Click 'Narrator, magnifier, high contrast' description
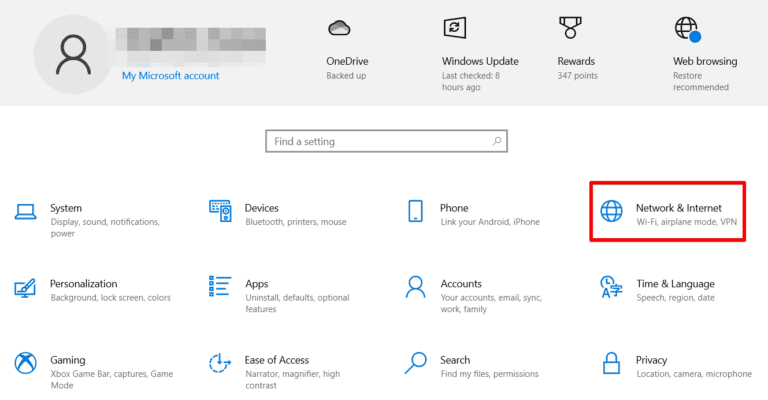The height and width of the screenshot is (400, 768). pos(292,379)
